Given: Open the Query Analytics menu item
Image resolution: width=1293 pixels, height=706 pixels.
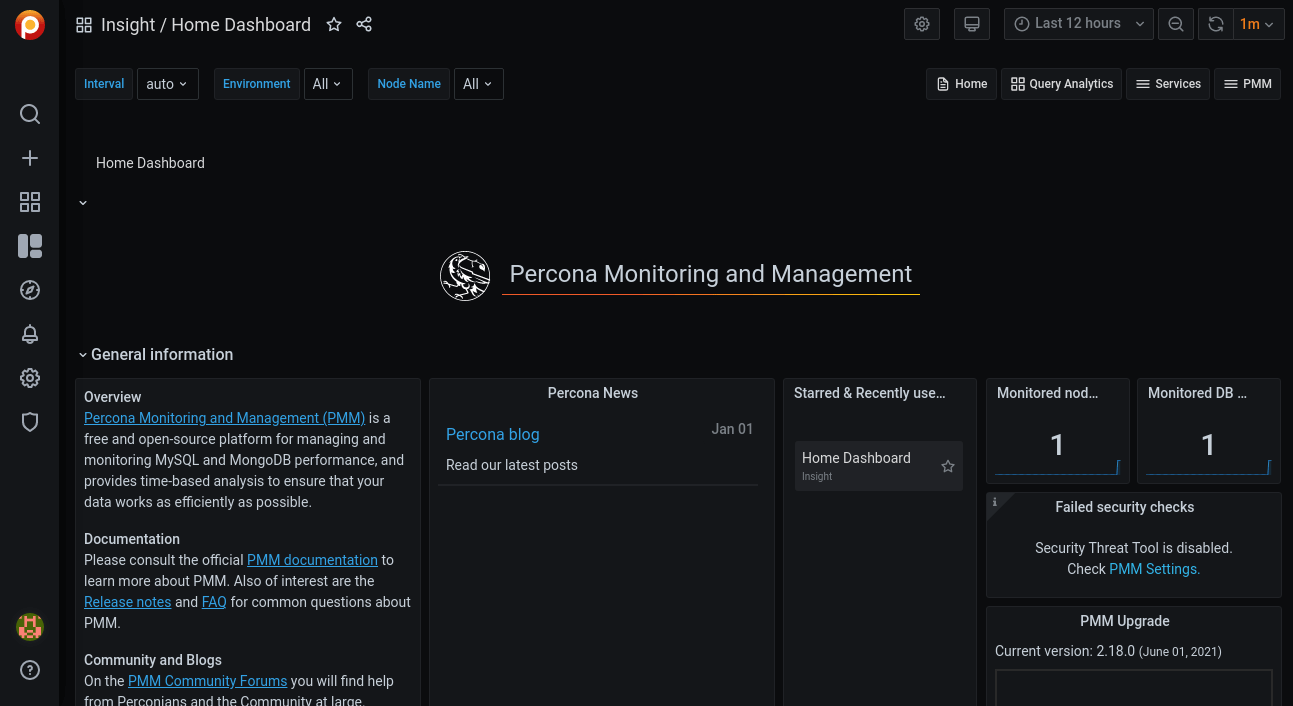Looking at the screenshot, I should coord(1061,84).
